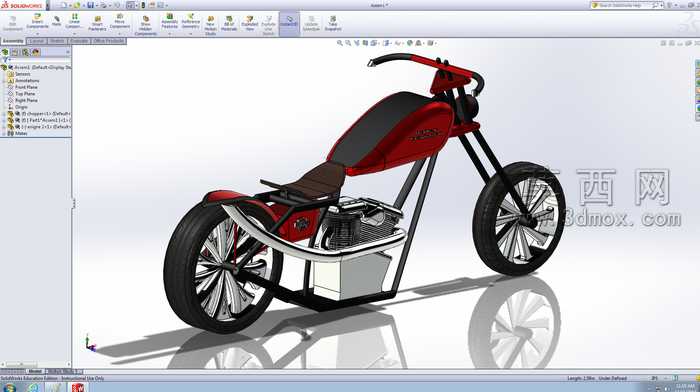Click the Edit Appearance sphere icon

(409, 43)
